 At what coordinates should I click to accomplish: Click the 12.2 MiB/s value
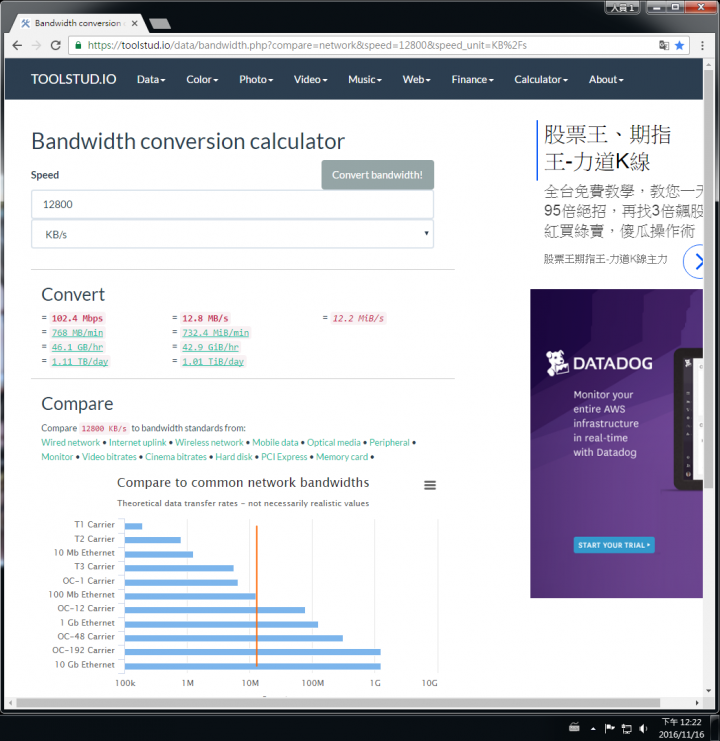coord(358,318)
